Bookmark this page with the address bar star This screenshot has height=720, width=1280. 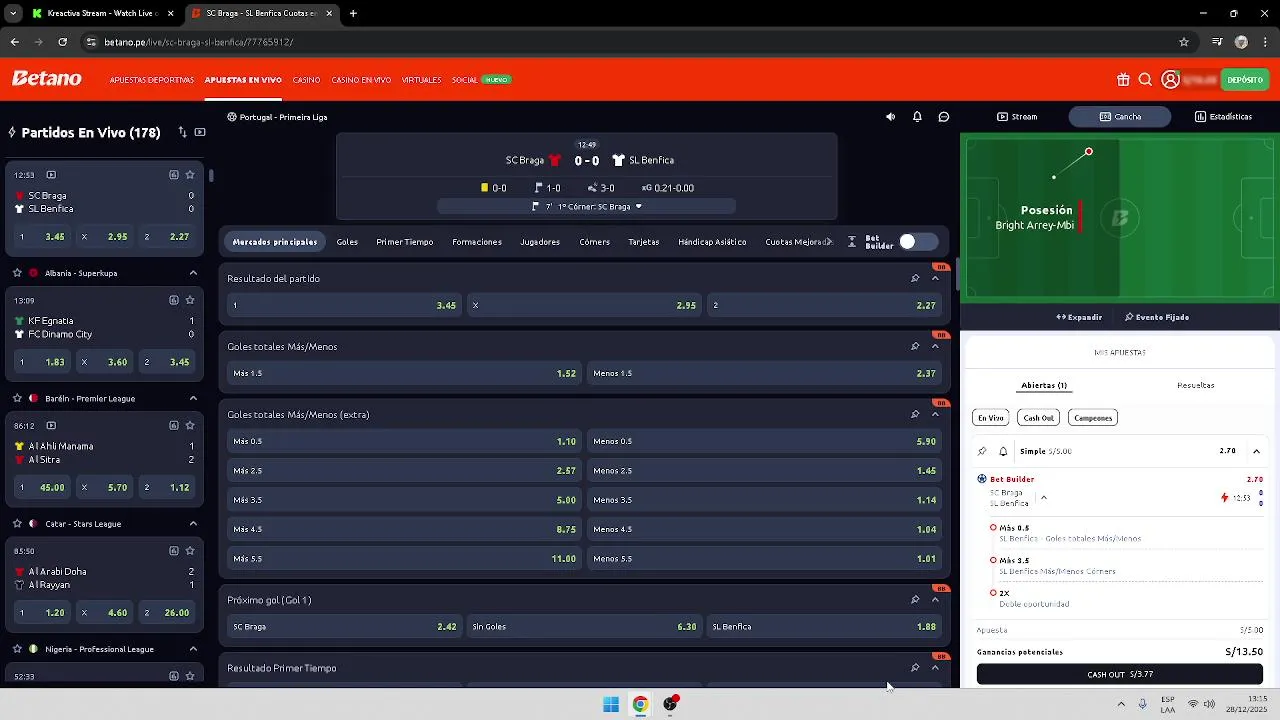click(x=1184, y=42)
